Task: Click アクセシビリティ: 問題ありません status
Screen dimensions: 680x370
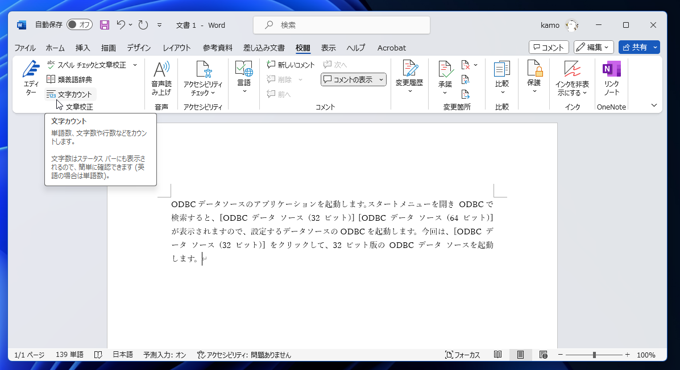Action: point(244,355)
